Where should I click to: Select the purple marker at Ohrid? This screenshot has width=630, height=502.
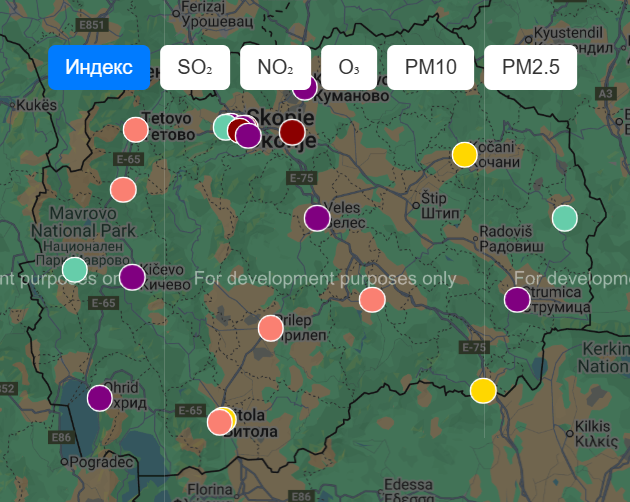pos(99,398)
